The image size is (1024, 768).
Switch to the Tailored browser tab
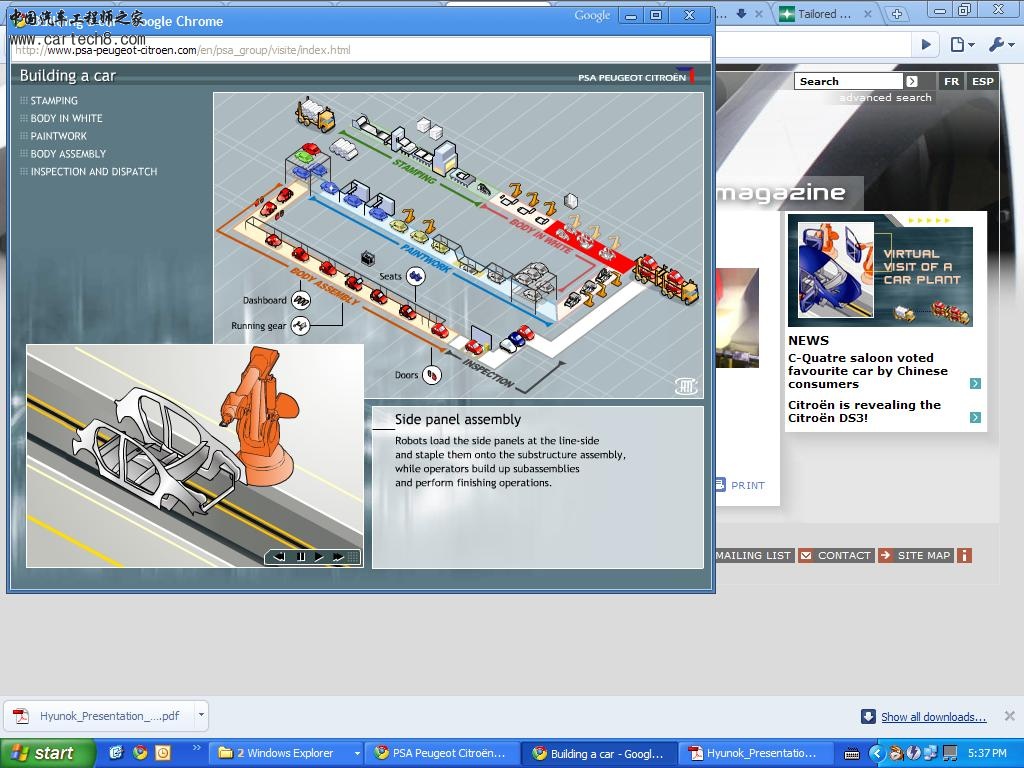[825, 14]
